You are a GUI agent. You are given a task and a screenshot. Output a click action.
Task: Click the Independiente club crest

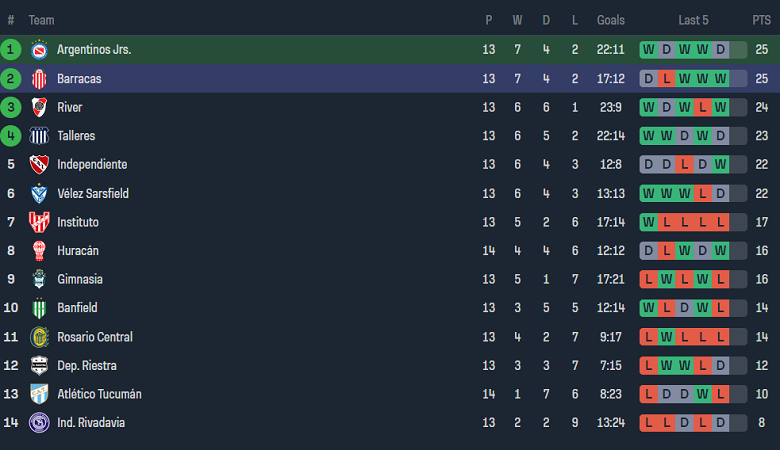(x=39, y=165)
